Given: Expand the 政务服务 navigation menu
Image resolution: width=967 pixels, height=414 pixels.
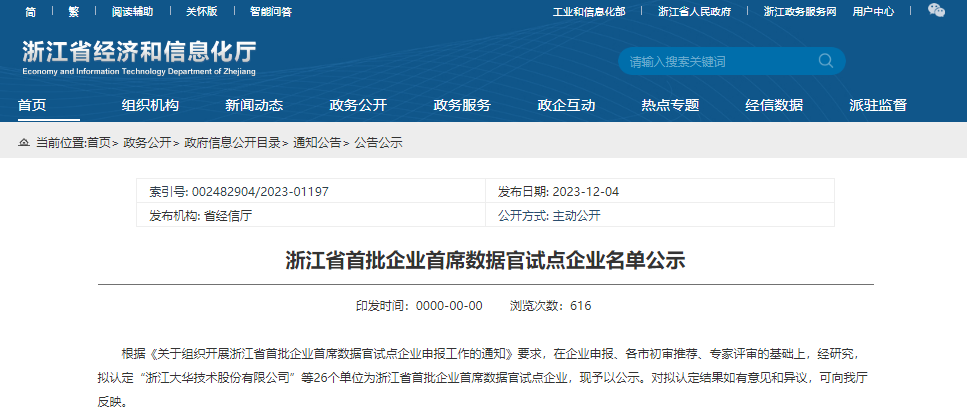Looking at the screenshot, I should click(x=462, y=105).
